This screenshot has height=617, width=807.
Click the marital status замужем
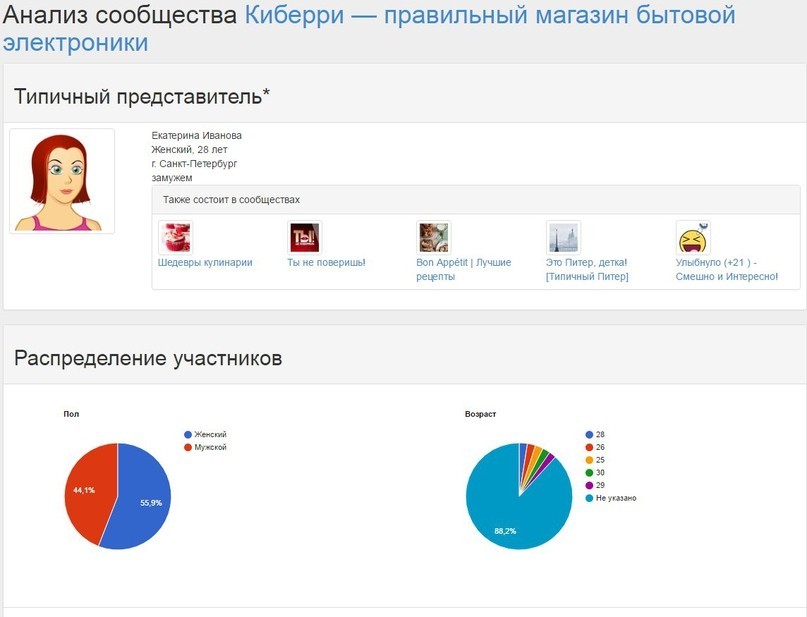[172, 178]
